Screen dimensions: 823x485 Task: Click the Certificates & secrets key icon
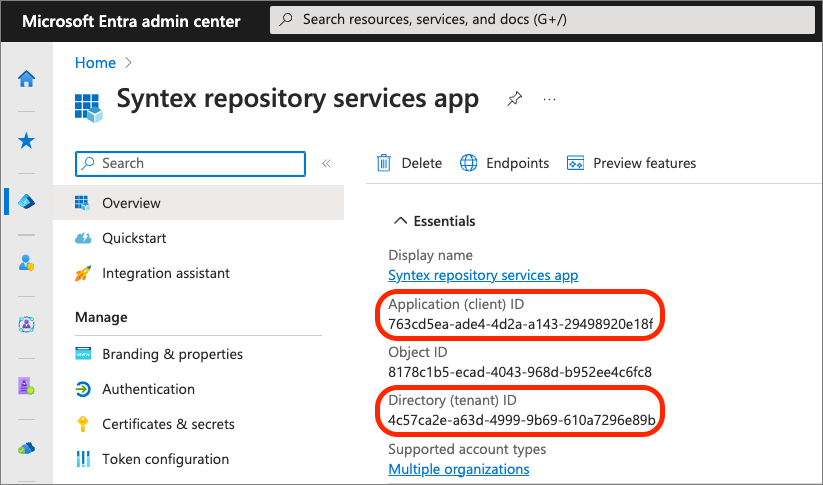coord(82,424)
